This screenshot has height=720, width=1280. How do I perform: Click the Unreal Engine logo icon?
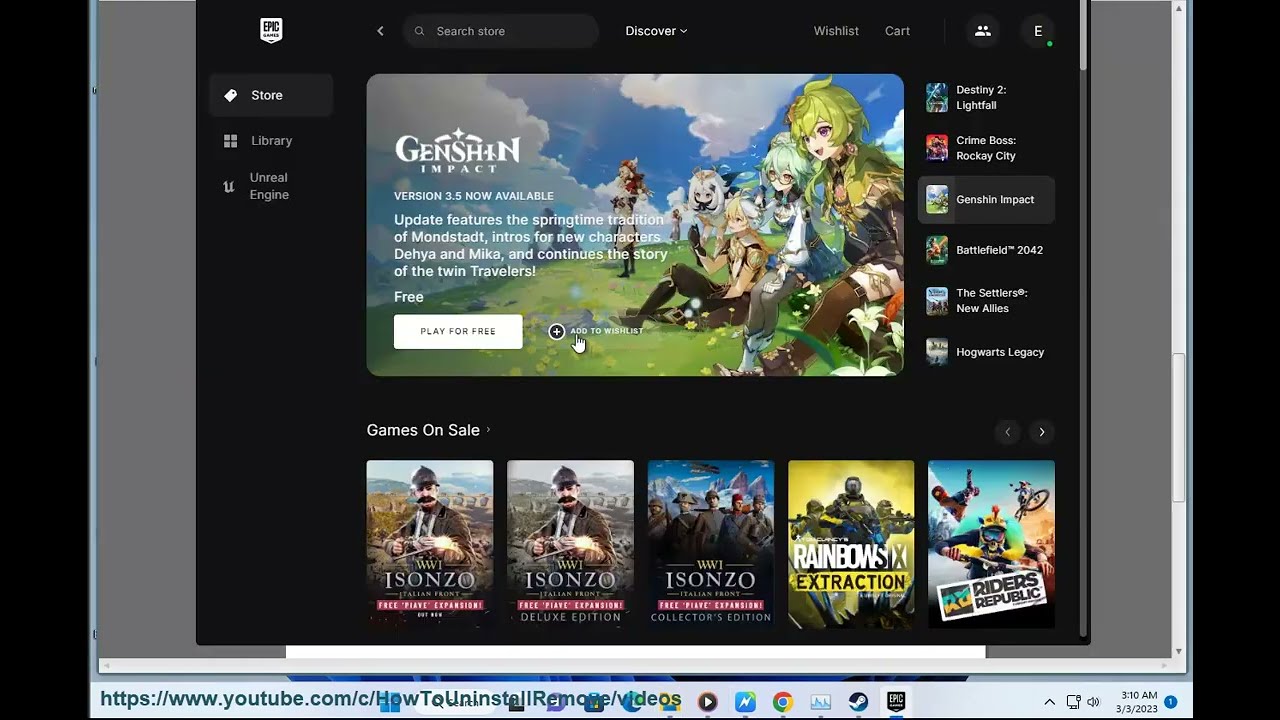[x=229, y=187]
